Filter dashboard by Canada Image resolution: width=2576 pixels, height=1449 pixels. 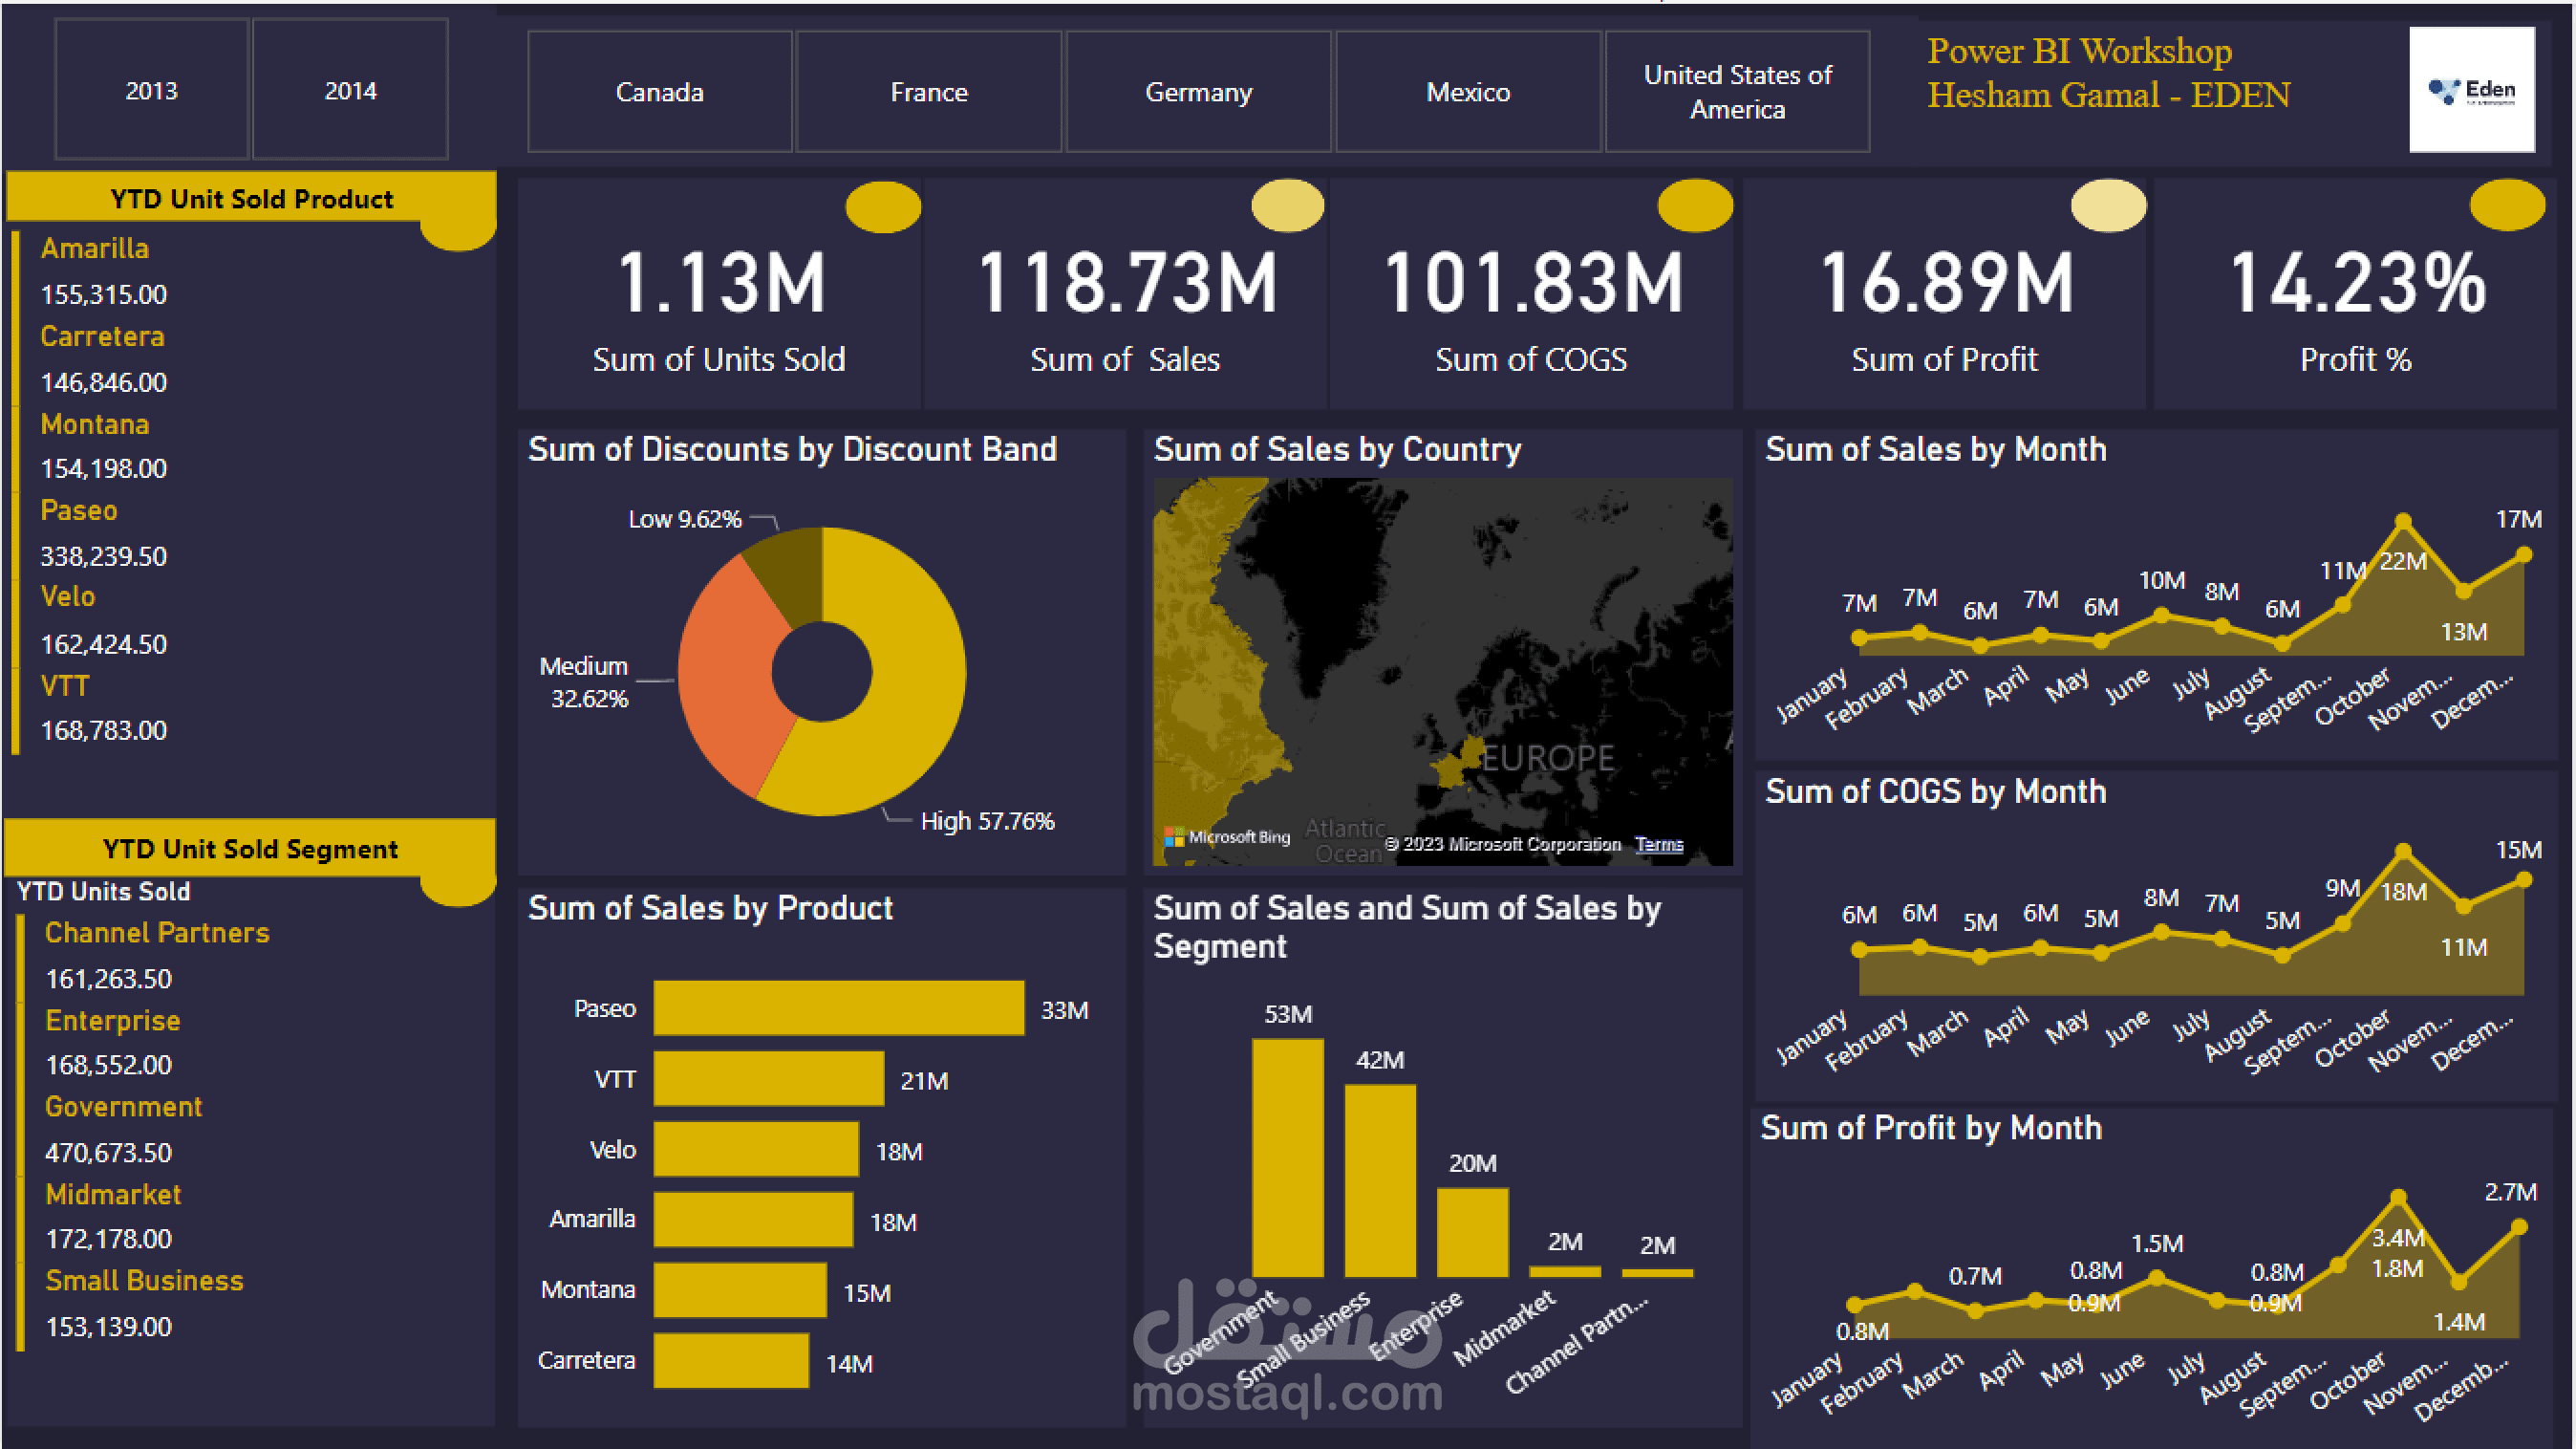point(660,92)
